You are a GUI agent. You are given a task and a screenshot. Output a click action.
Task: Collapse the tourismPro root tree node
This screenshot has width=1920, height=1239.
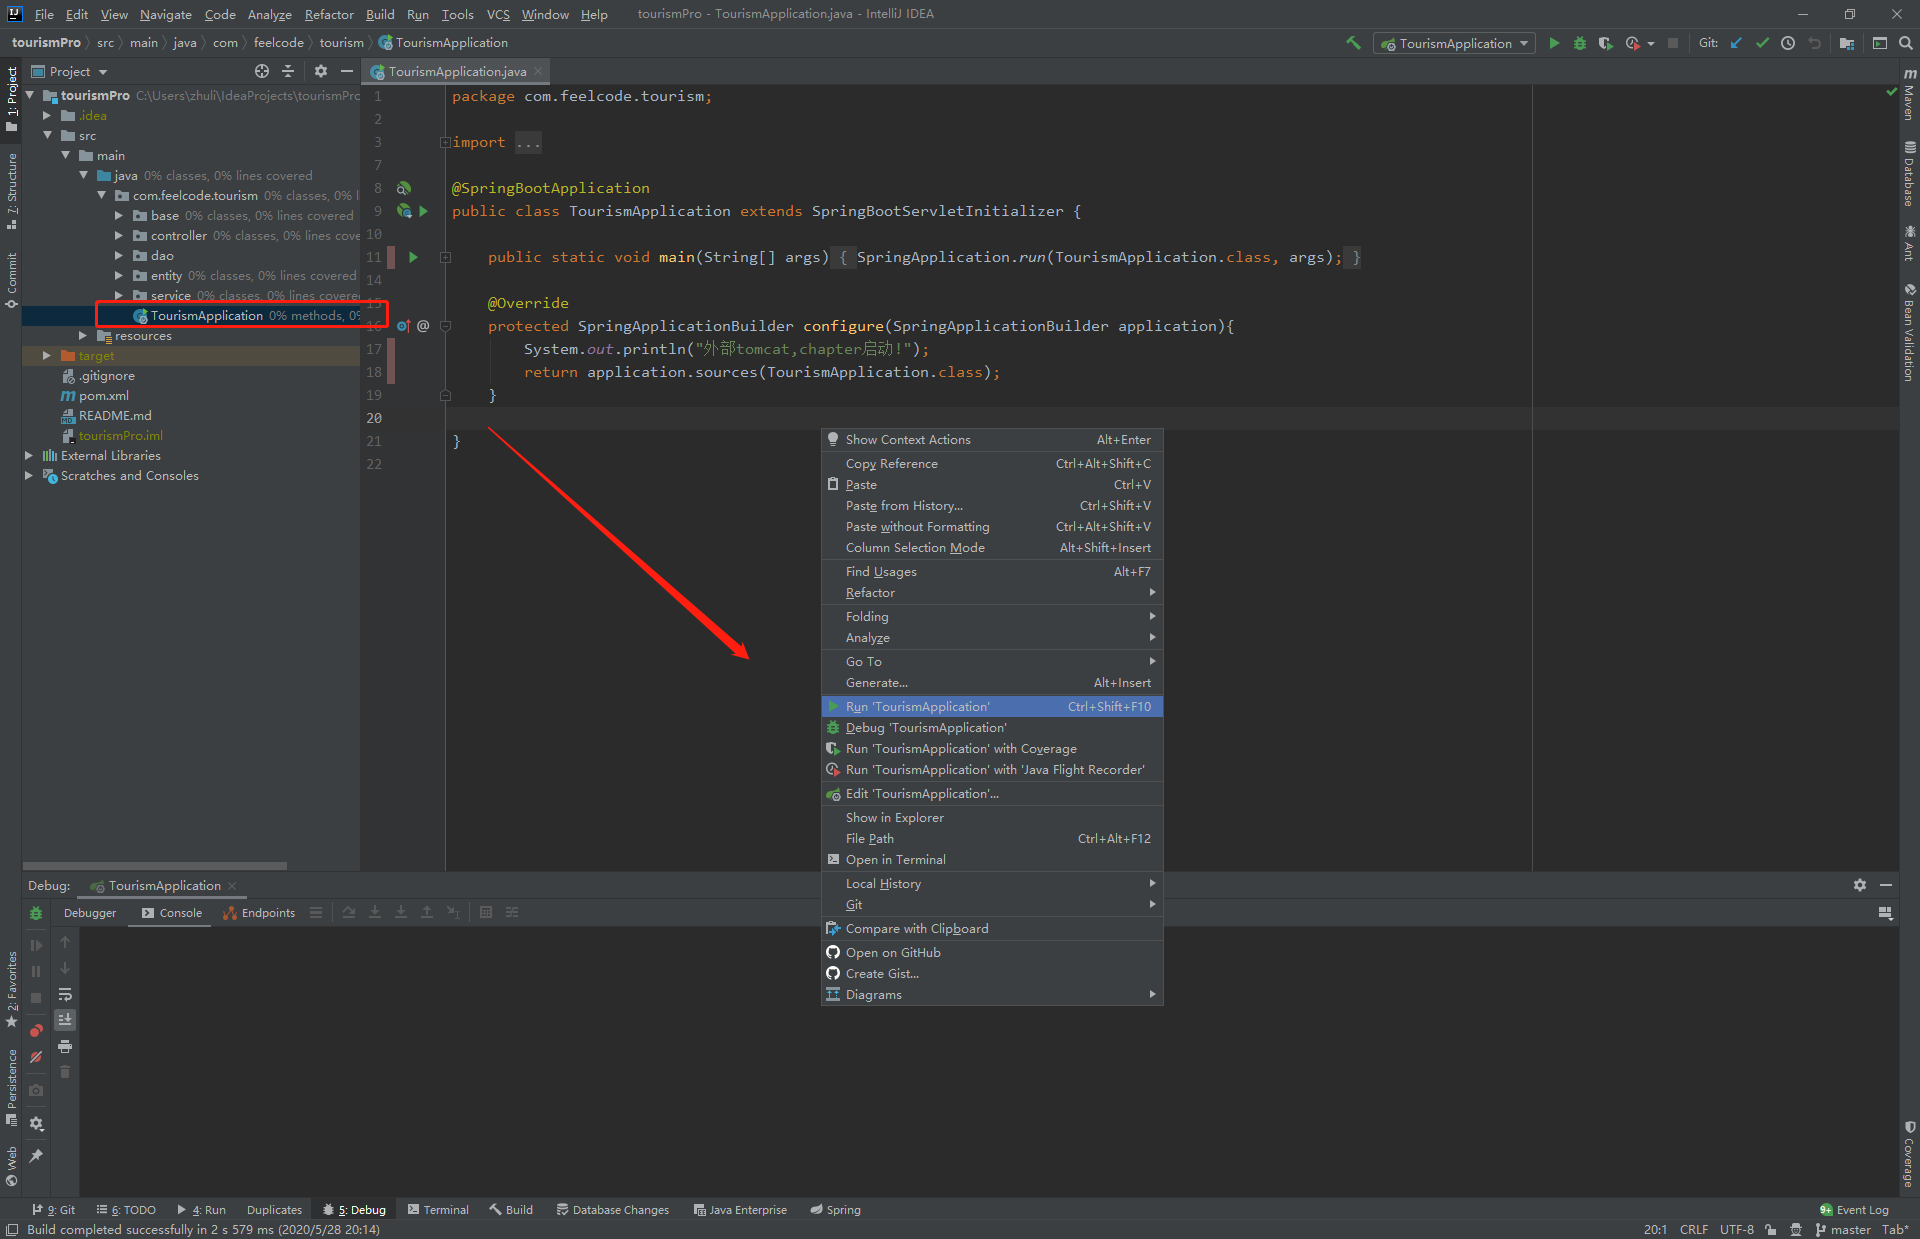(x=30, y=95)
